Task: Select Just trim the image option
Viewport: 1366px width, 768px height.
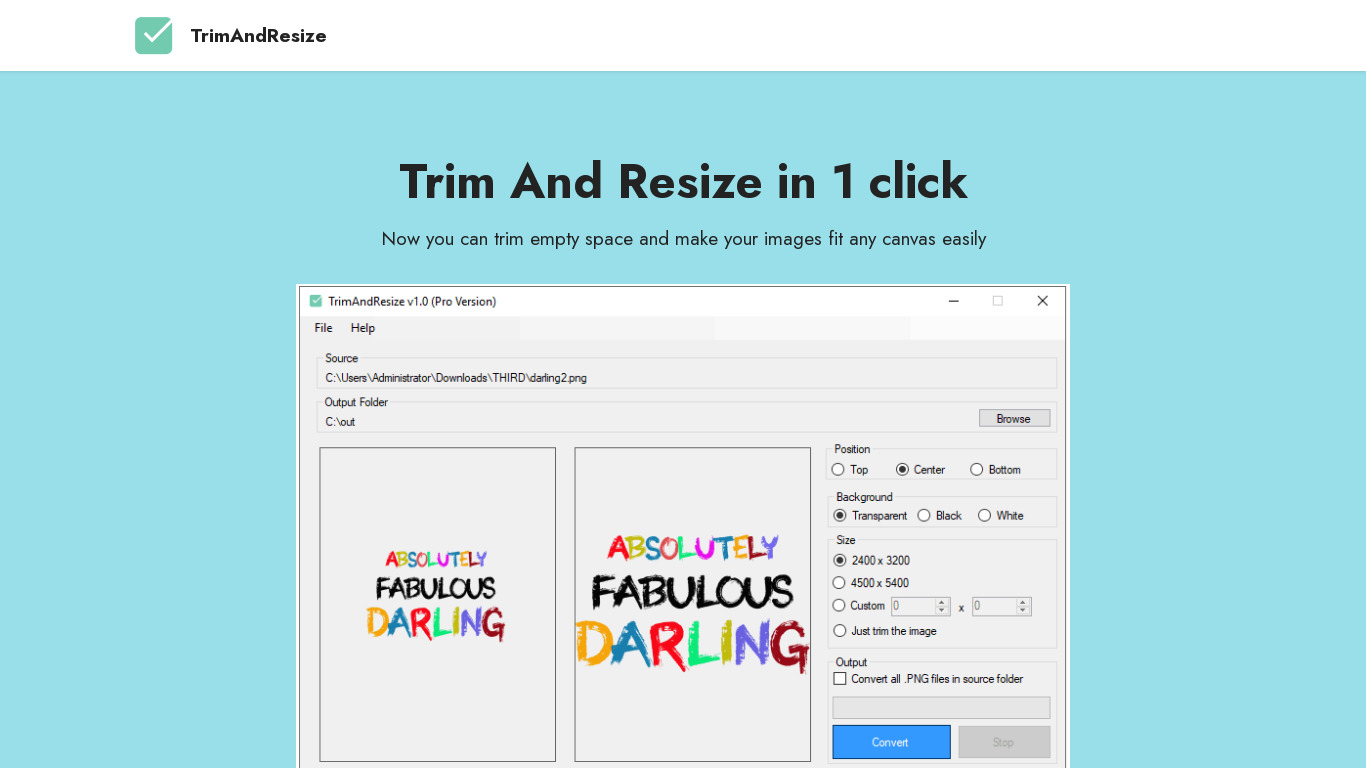Action: click(x=840, y=631)
